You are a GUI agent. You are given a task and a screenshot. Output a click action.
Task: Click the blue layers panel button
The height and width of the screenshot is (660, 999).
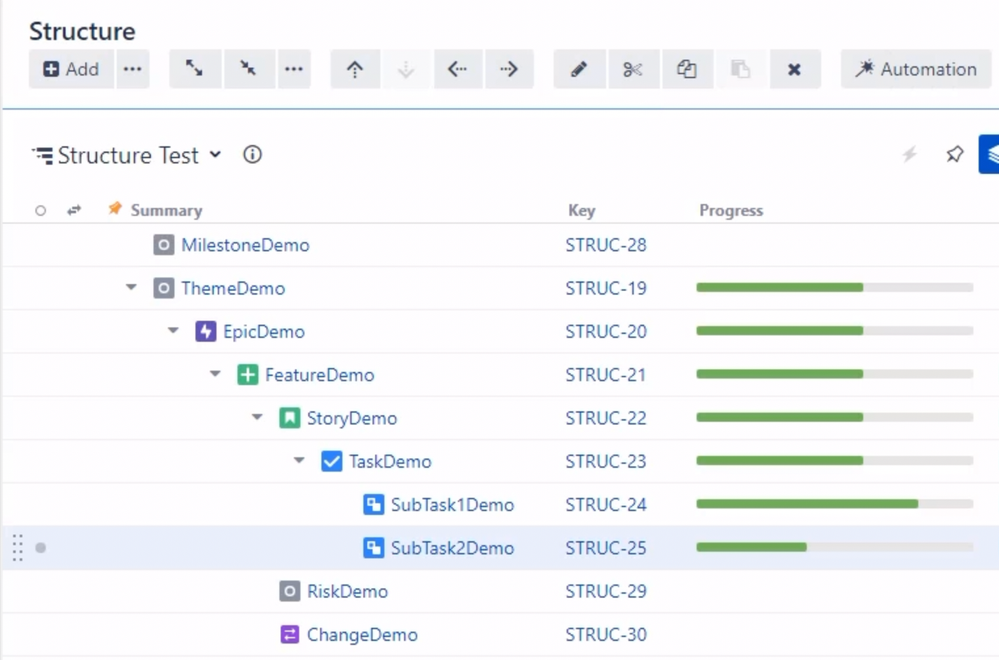coord(989,154)
